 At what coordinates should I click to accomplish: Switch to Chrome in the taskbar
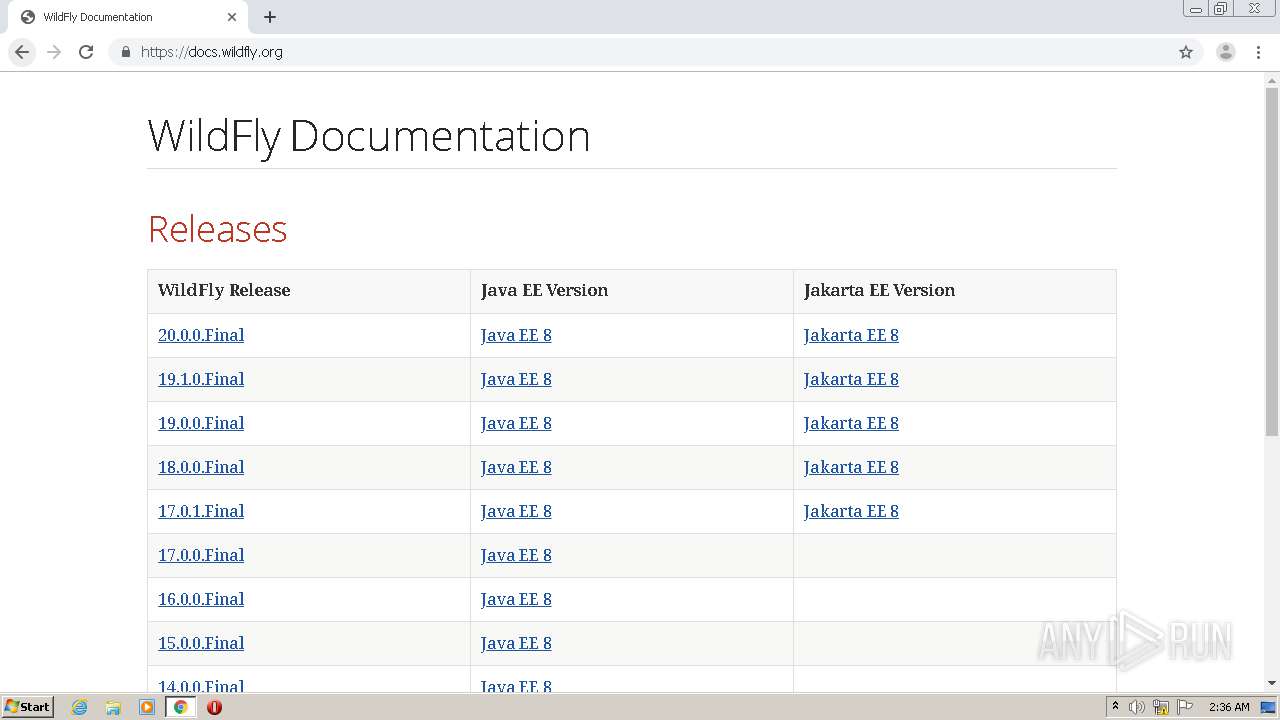point(181,707)
